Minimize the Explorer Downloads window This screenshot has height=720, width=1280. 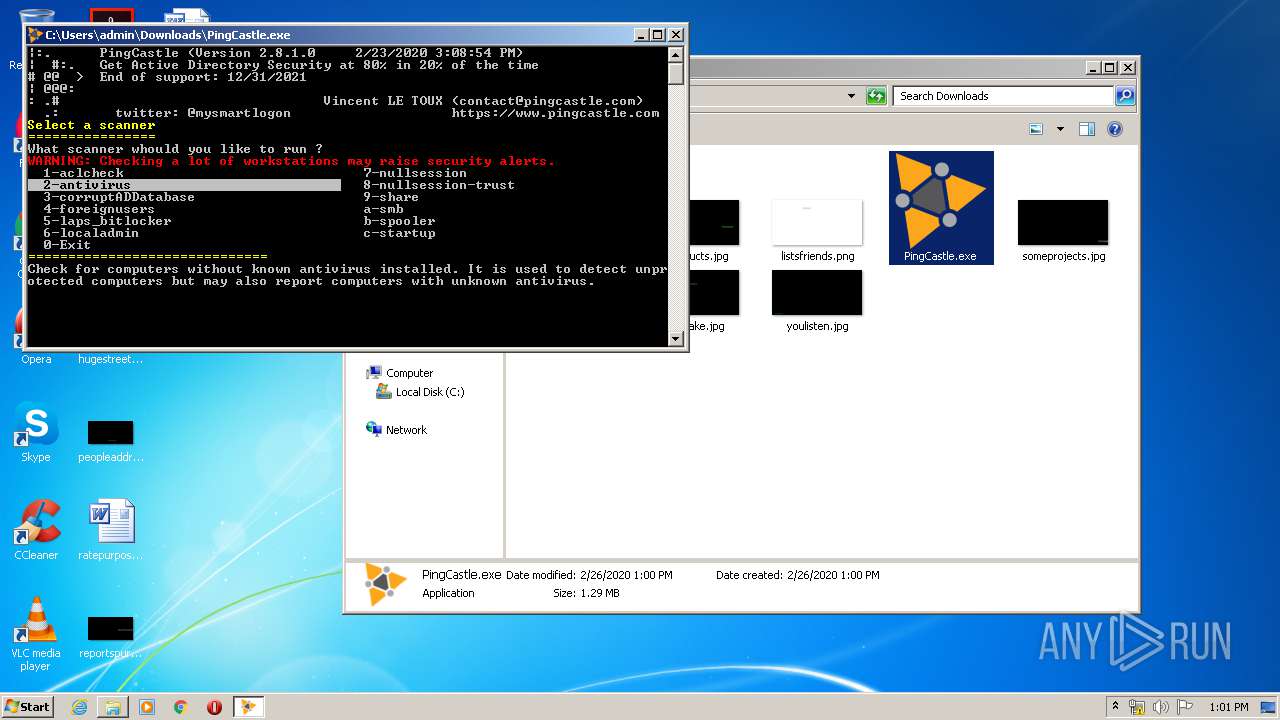[1093, 68]
